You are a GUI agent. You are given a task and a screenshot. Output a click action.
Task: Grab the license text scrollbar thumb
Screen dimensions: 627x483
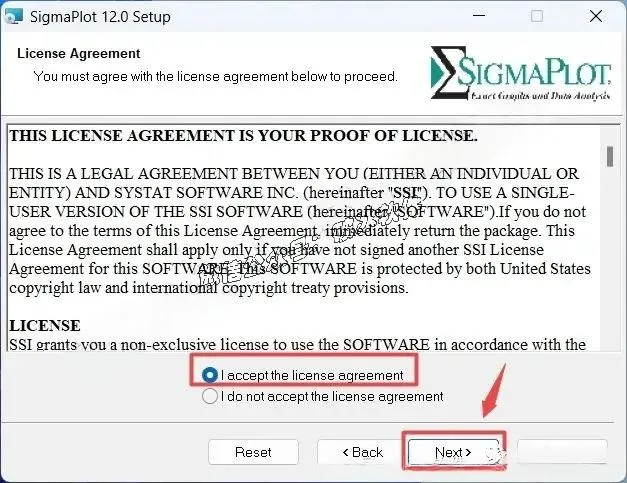coord(609,156)
